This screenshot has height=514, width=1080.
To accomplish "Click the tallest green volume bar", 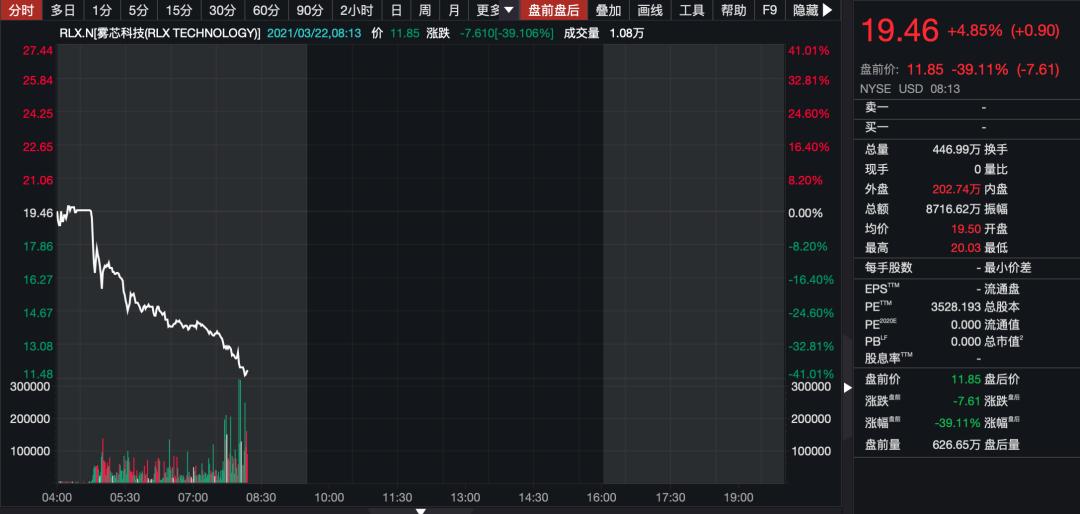I will 240,431.
